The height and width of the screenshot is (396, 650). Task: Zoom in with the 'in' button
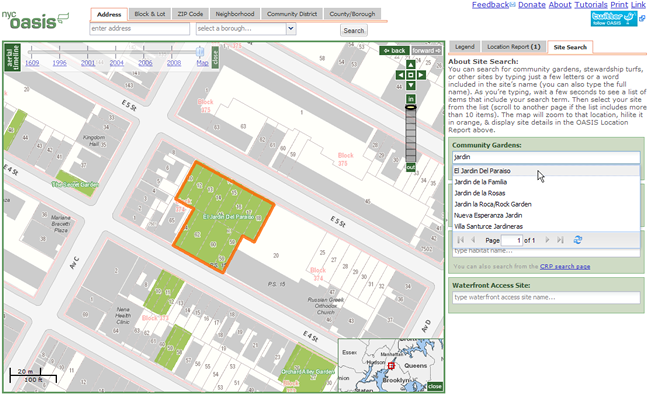(410, 99)
